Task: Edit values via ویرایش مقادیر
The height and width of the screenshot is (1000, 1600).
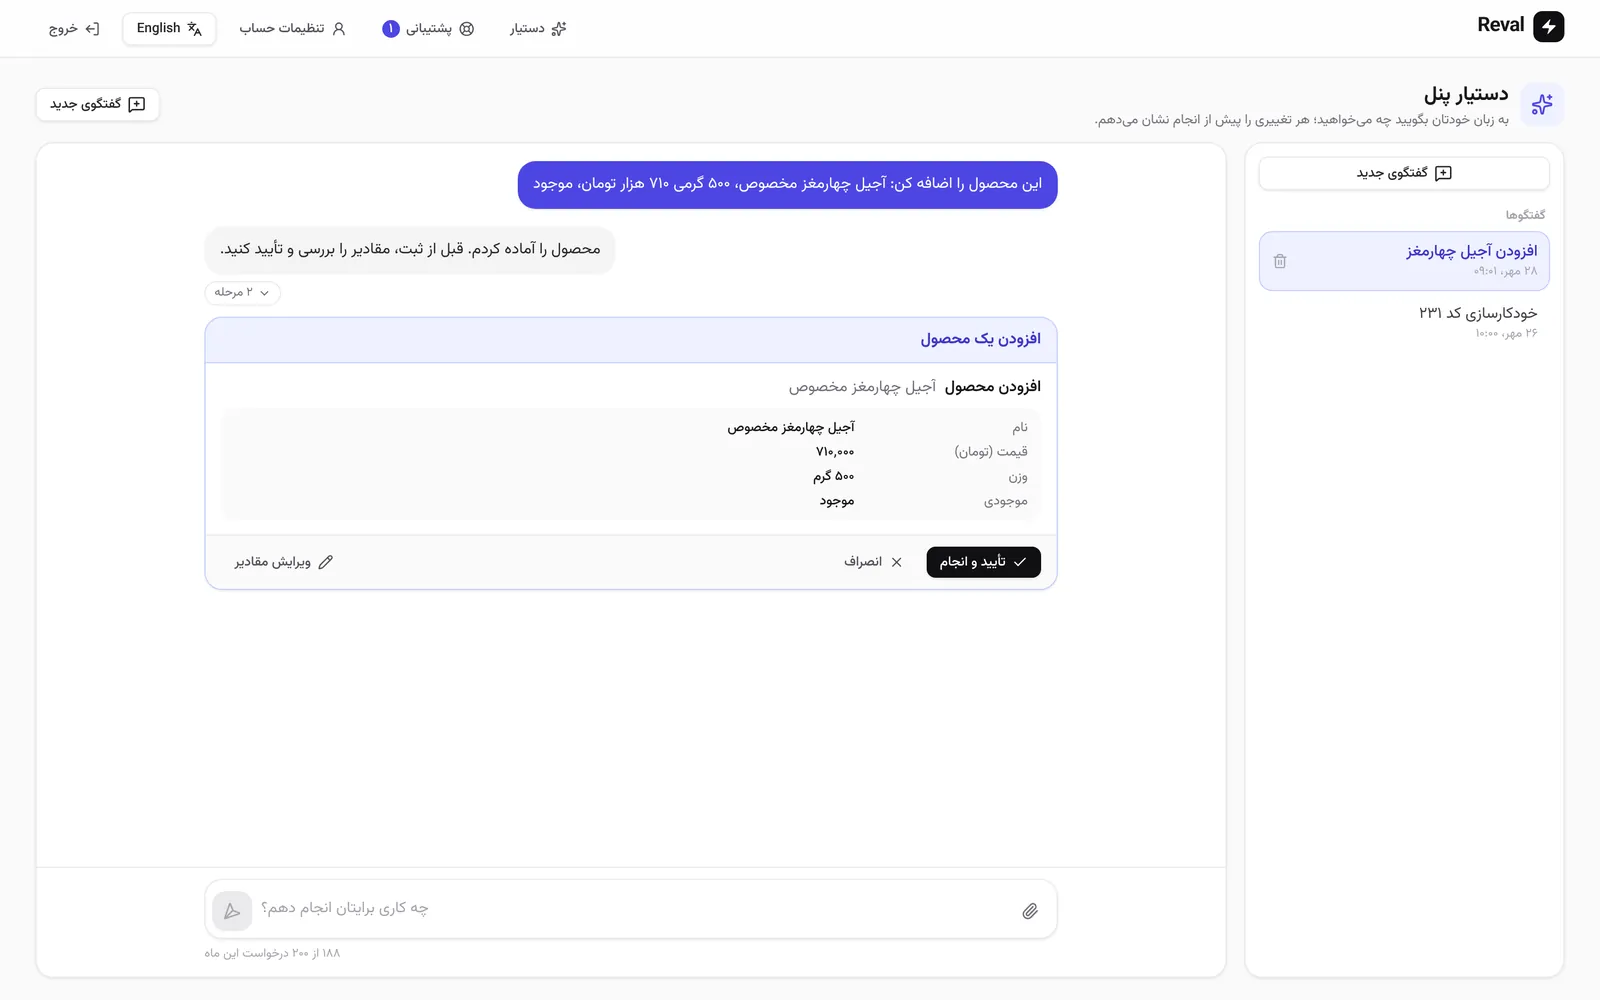Action: tap(284, 562)
